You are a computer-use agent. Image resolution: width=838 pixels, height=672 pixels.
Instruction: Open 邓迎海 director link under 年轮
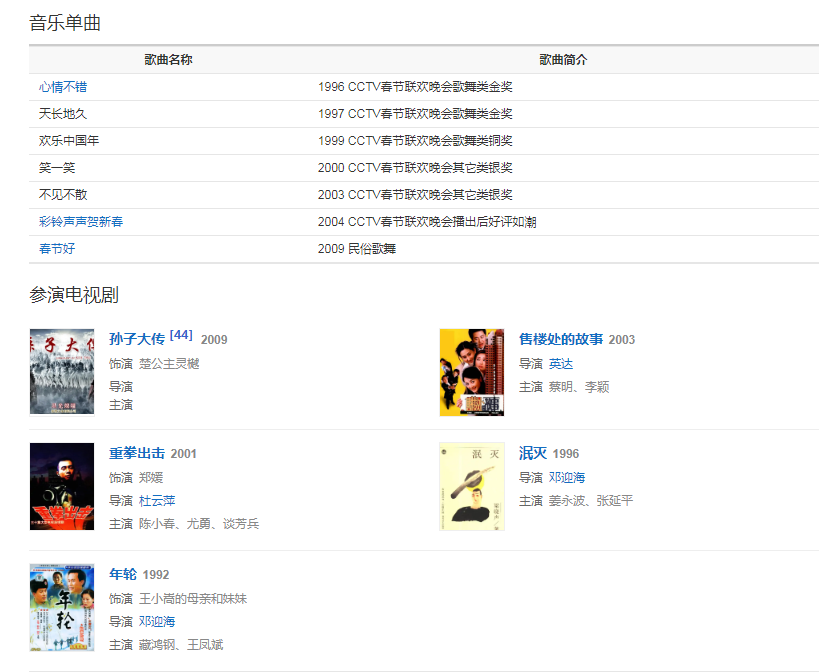(157, 622)
